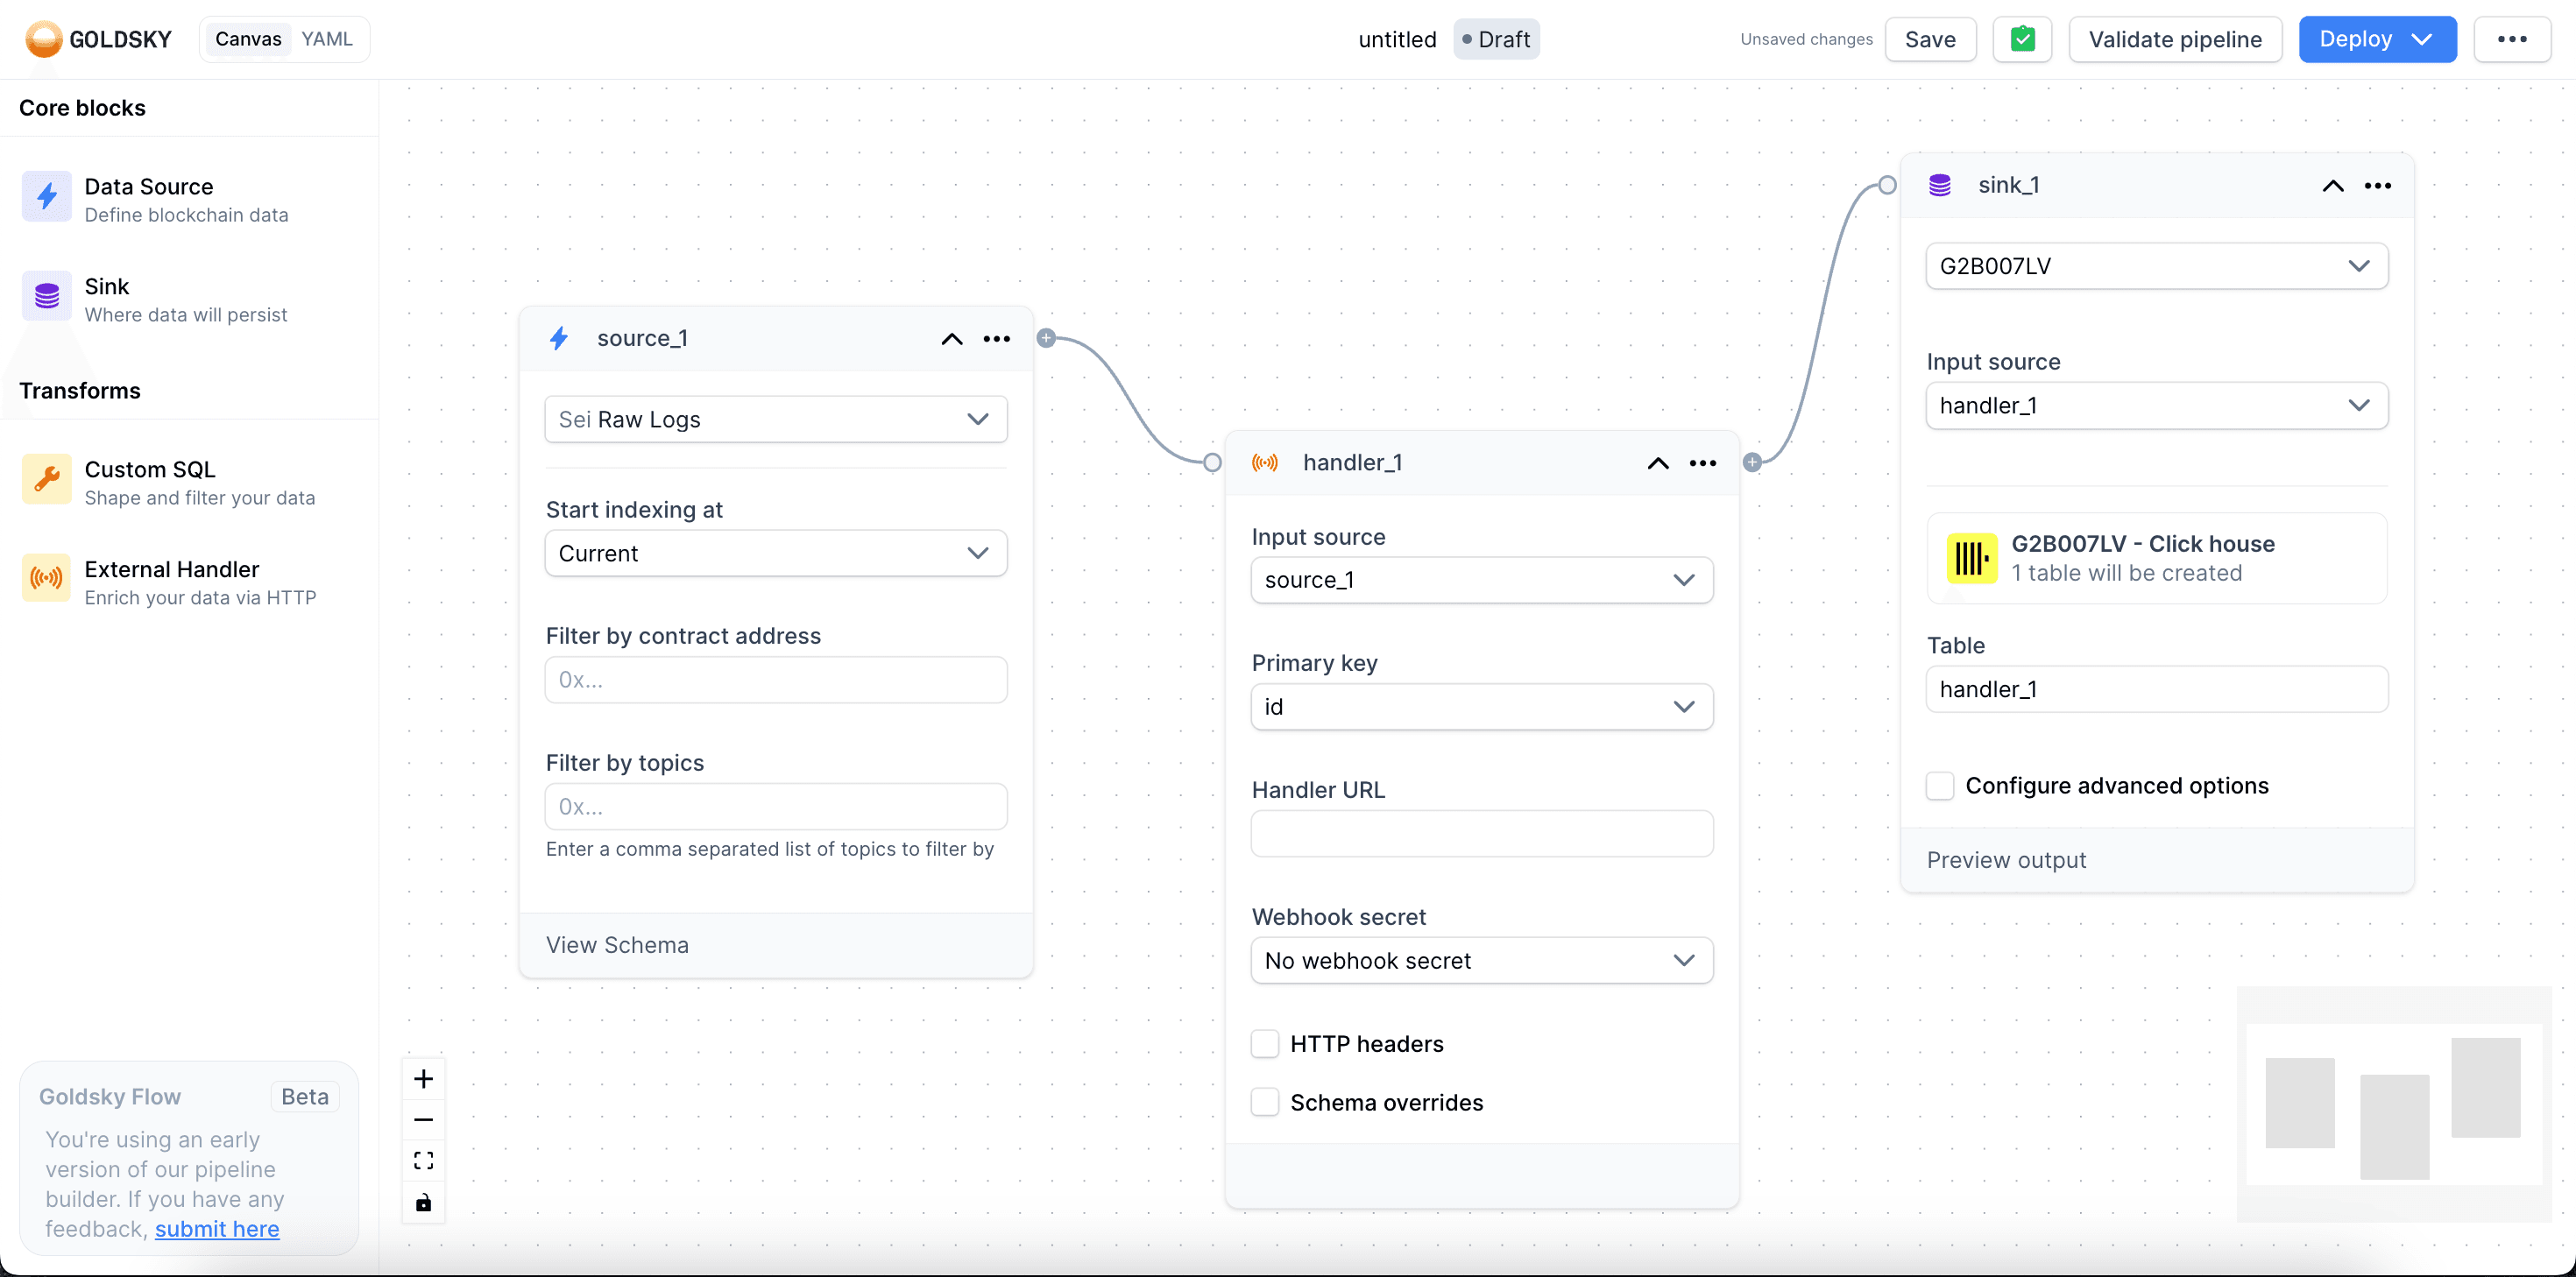The width and height of the screenshot is (2576, 1277).
Task: Click the canvas zoom out minus icon
Action: [x=423, y=1120]
